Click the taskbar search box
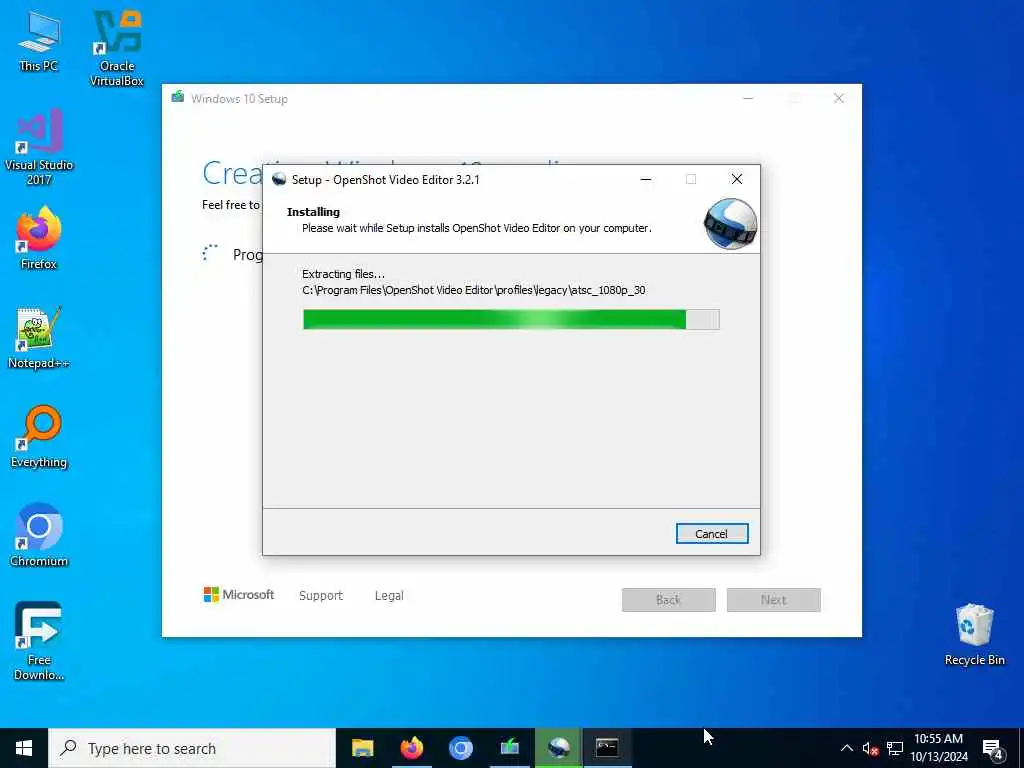 click(192, 748)
